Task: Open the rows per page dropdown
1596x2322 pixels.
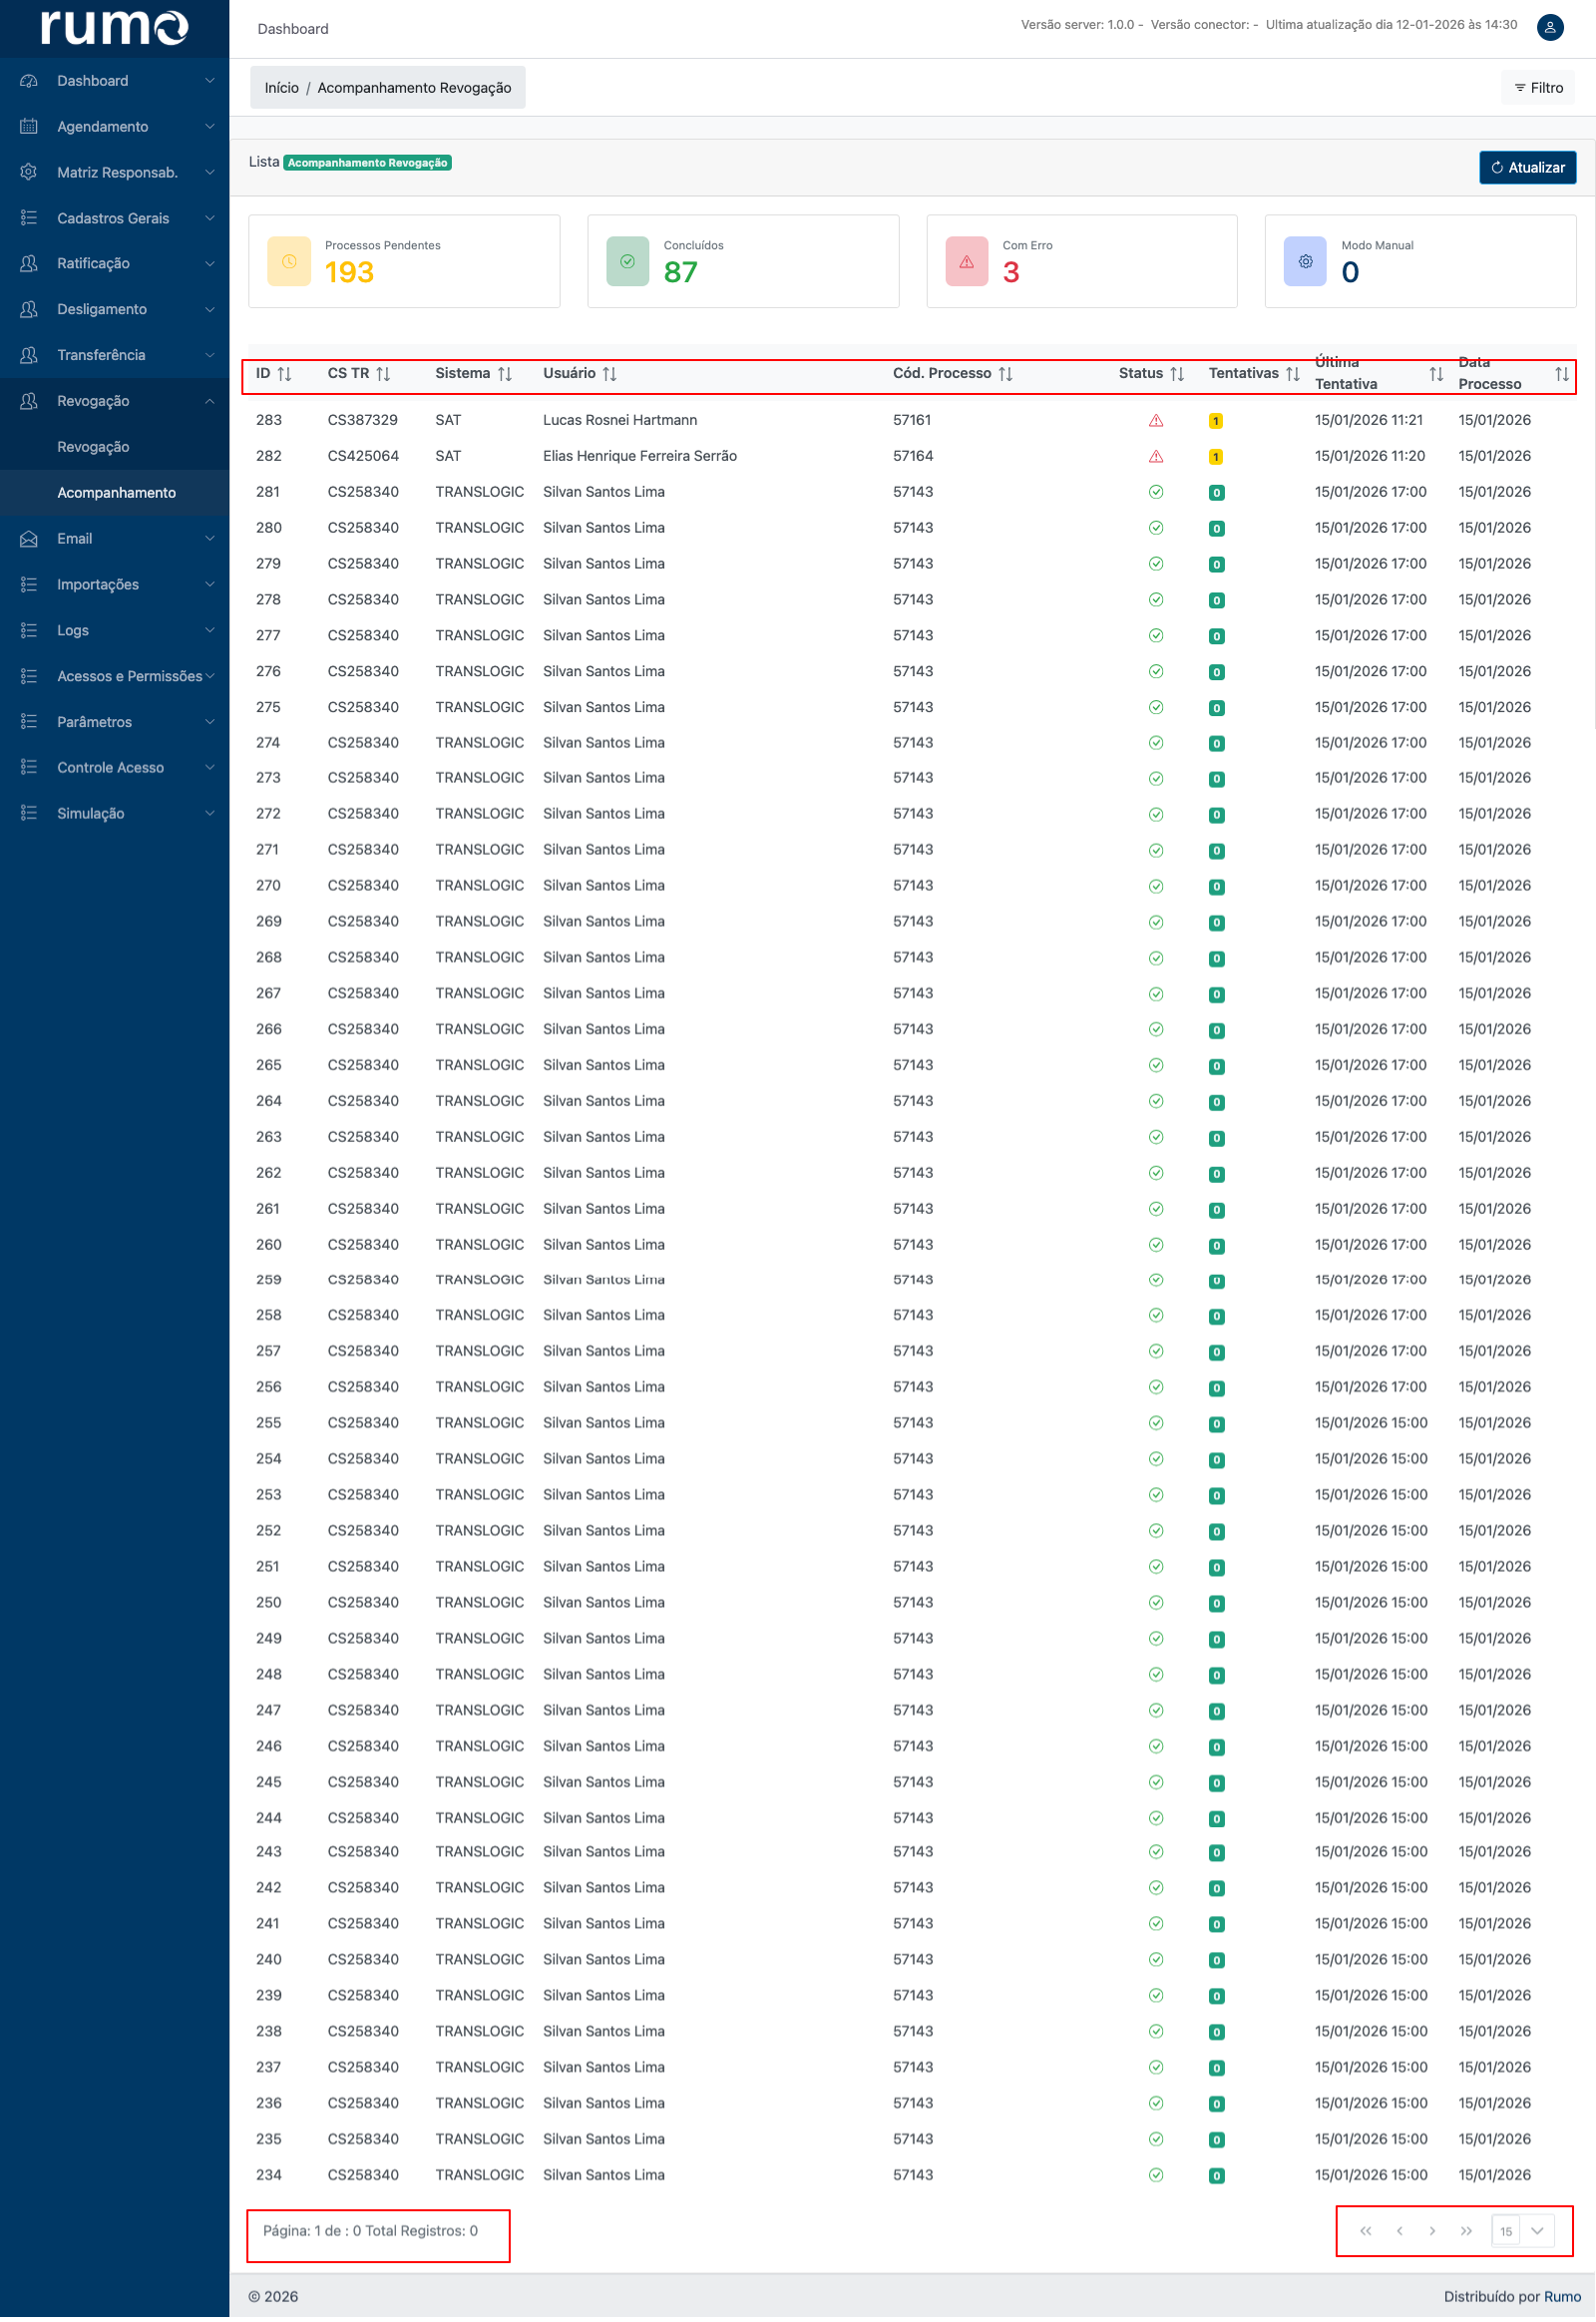Action: [x=1537, y=2231]
